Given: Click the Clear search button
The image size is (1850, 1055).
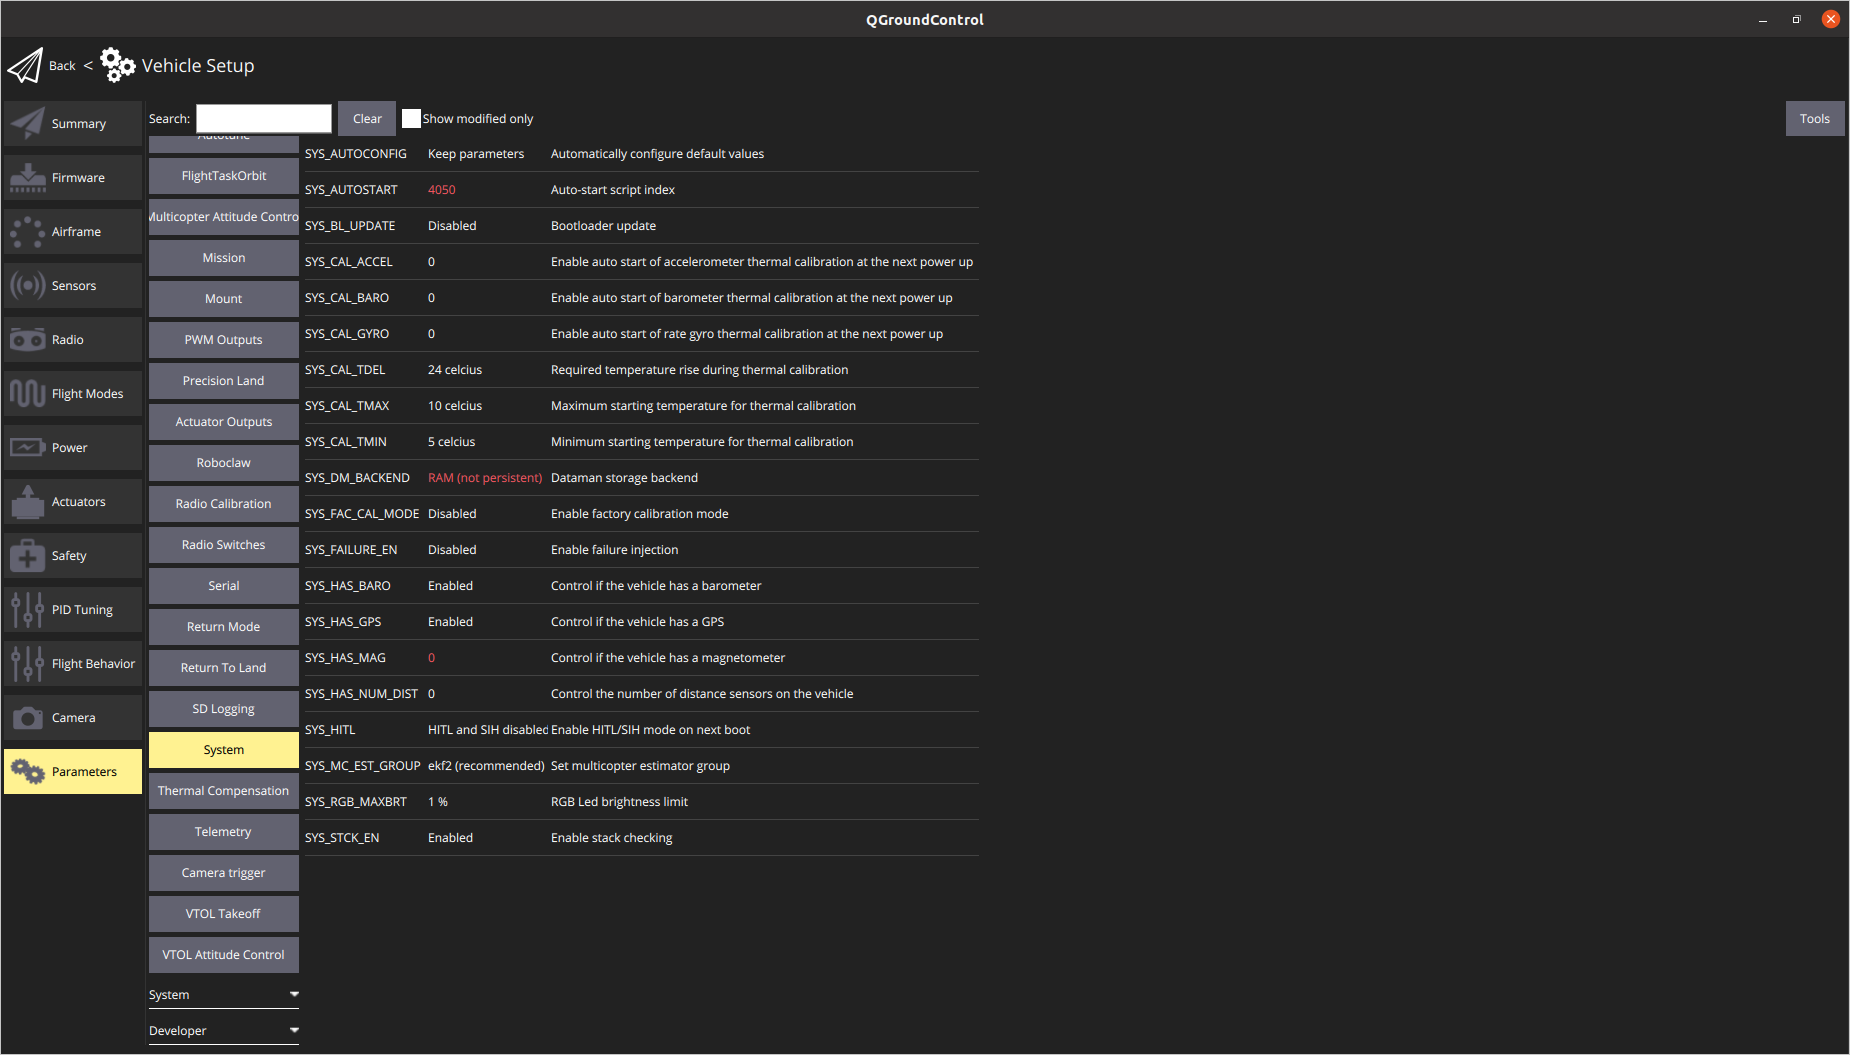Looking at the screenshot, I should pos(367,119).
